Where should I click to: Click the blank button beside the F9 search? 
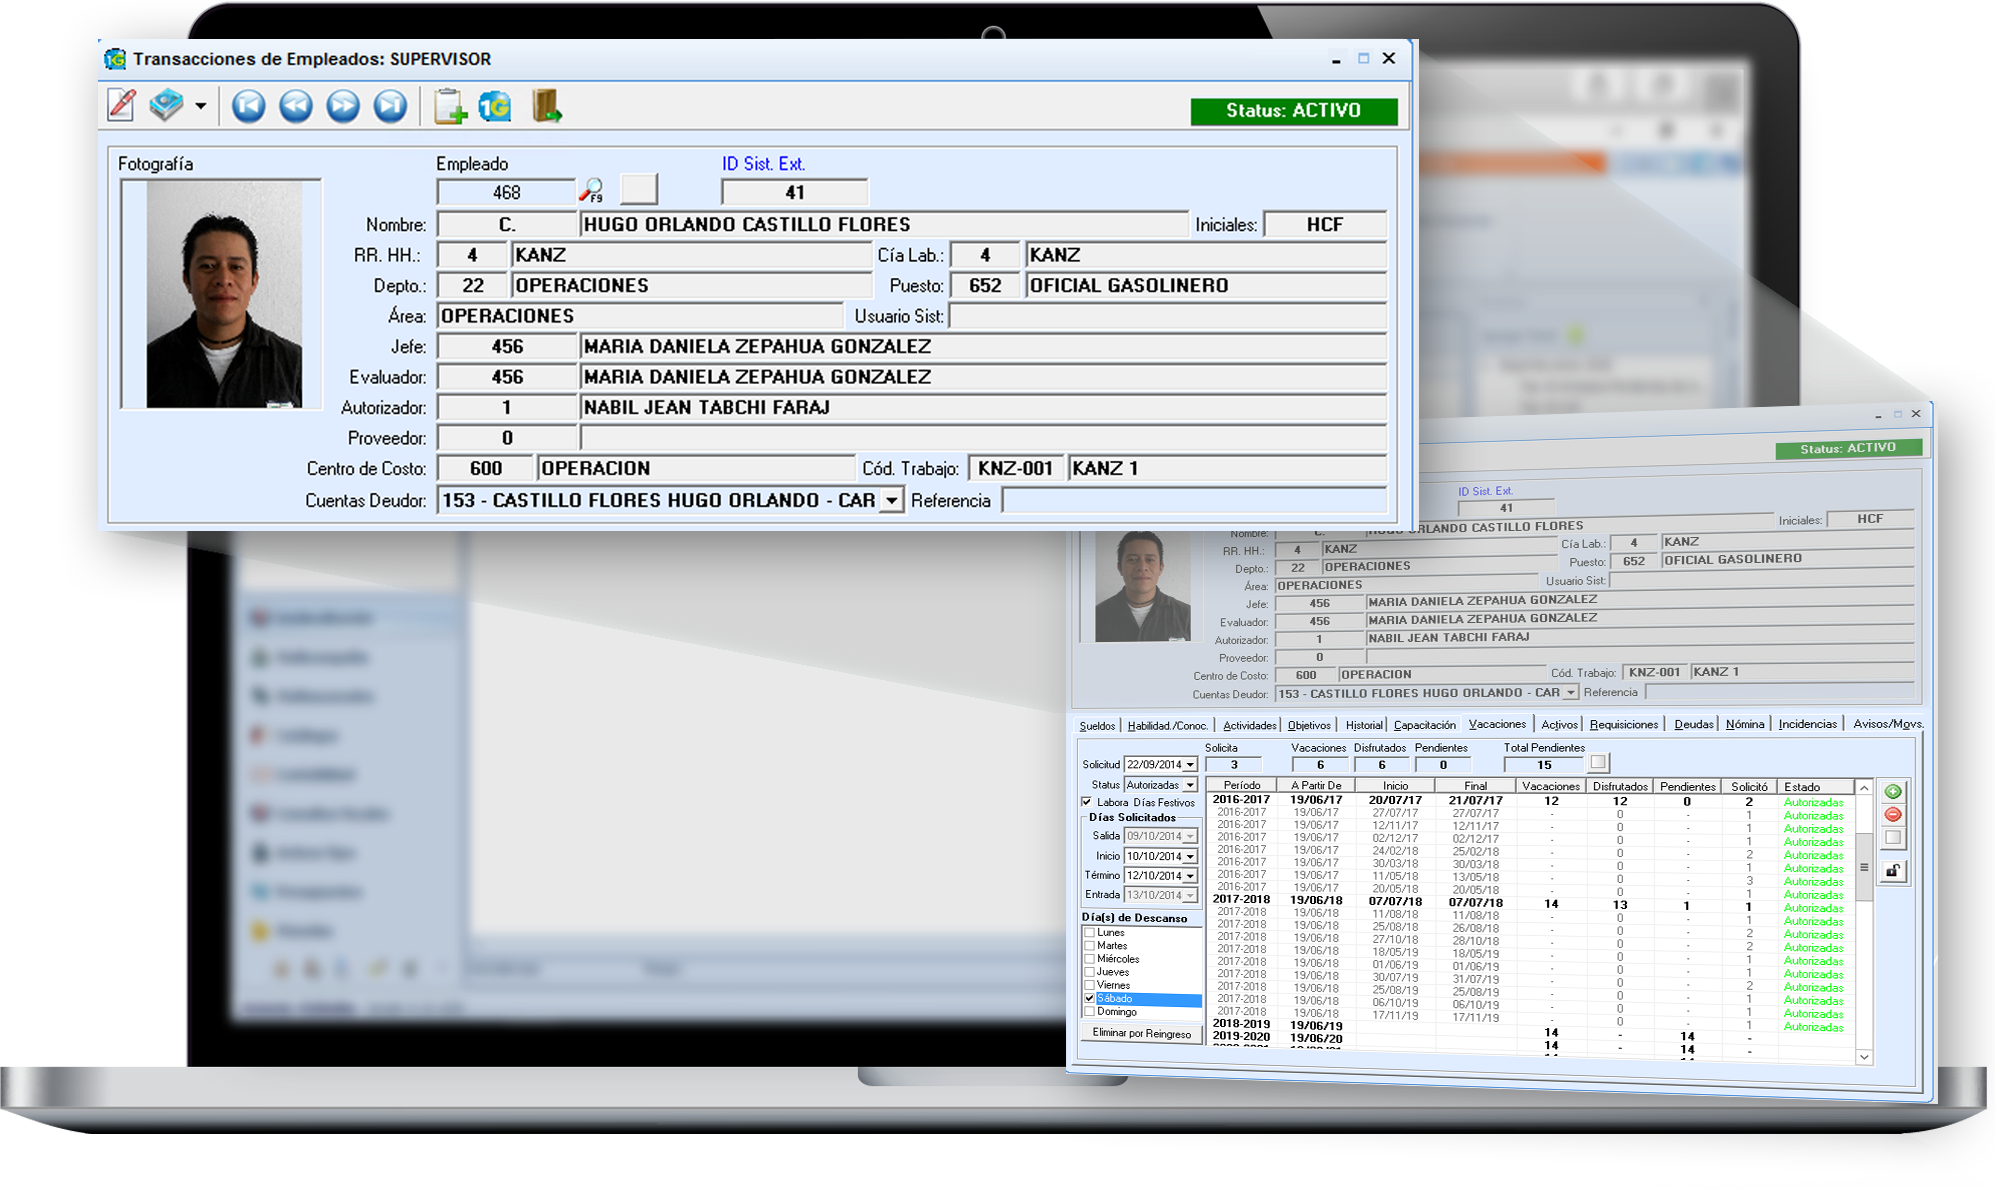(x=639, y=189)
